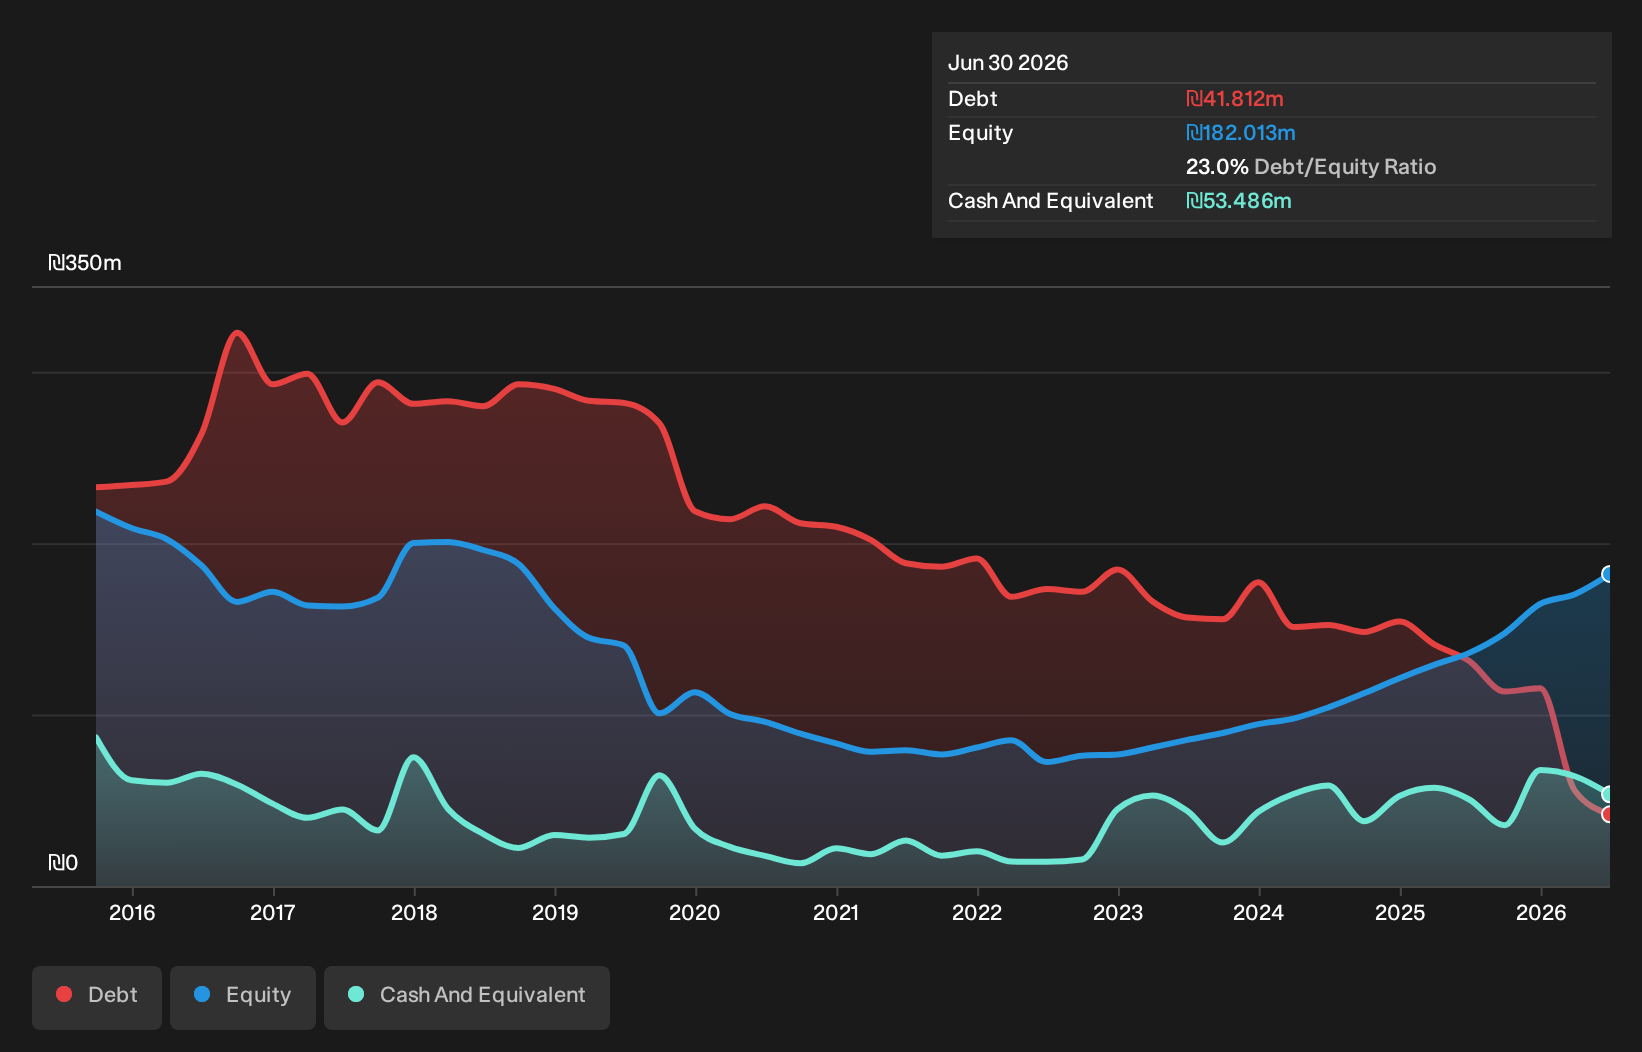This screenshot has width=1642, height=1052.
Task: Click the 2020 x-axis label
Action: tap(695, 912)
